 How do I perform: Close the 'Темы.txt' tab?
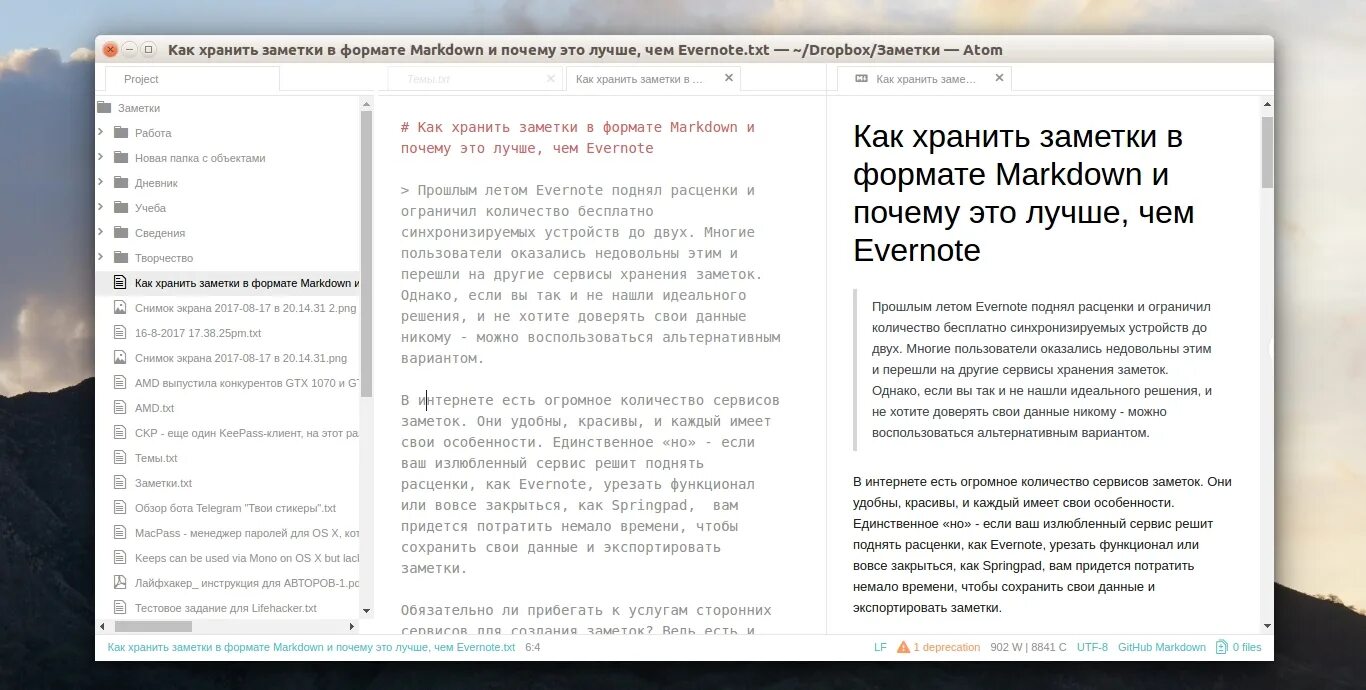550,77
